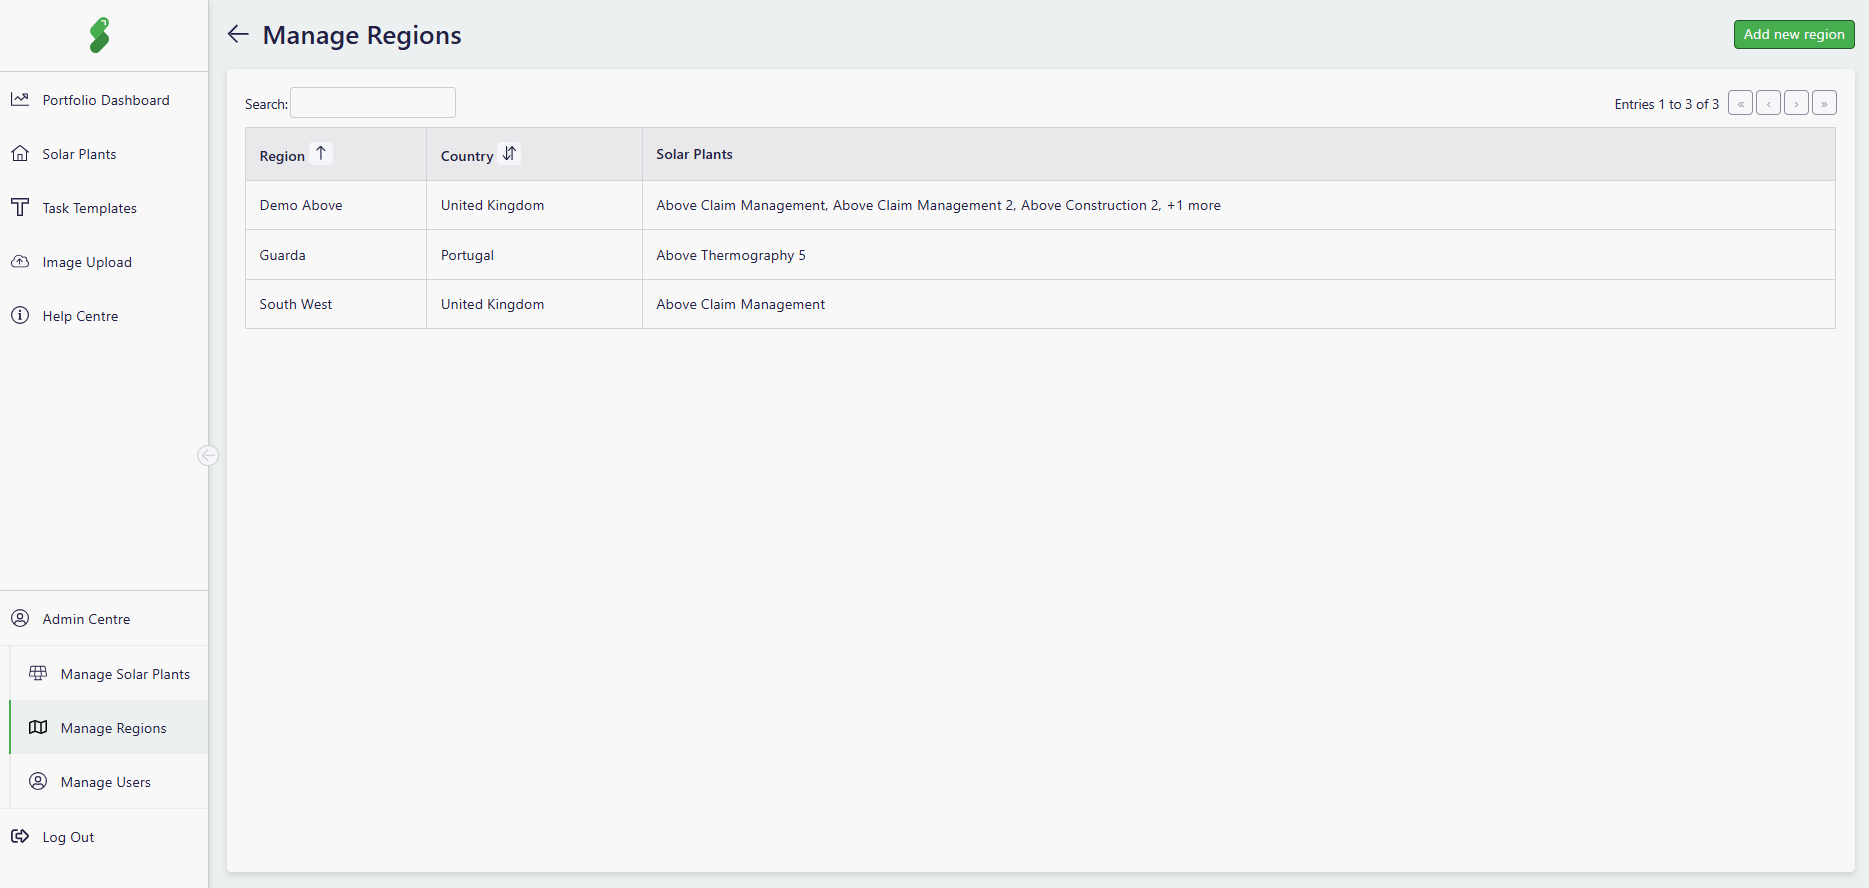Open Help Centre info icon
This screenshot has width=1869, height=888.
tap(20, 315)
